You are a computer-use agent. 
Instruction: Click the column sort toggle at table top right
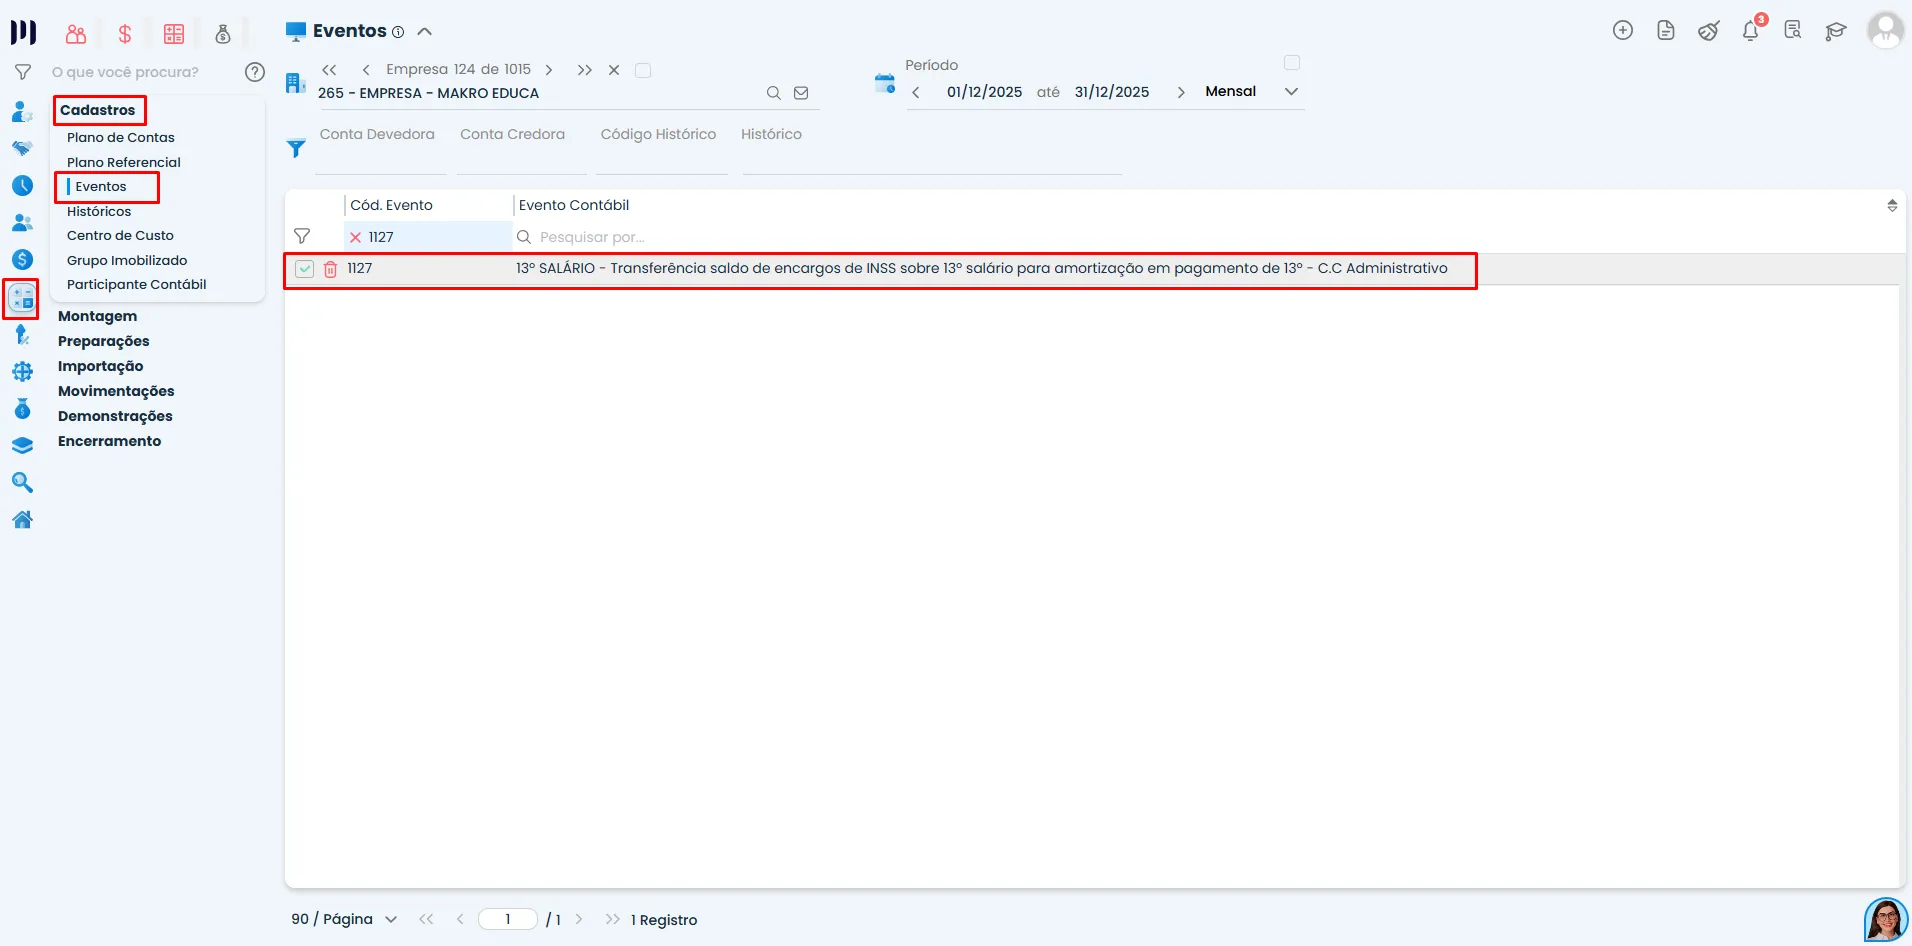point(1892,205)
